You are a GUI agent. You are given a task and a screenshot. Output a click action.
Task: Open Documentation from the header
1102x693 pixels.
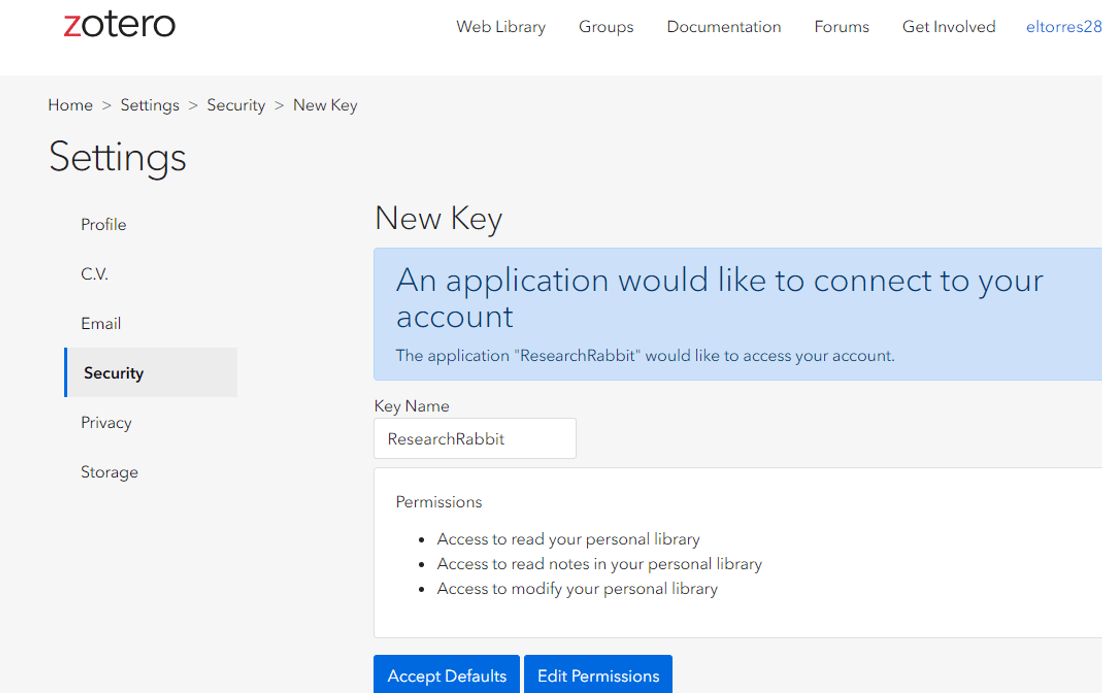[x=723, y=27]
